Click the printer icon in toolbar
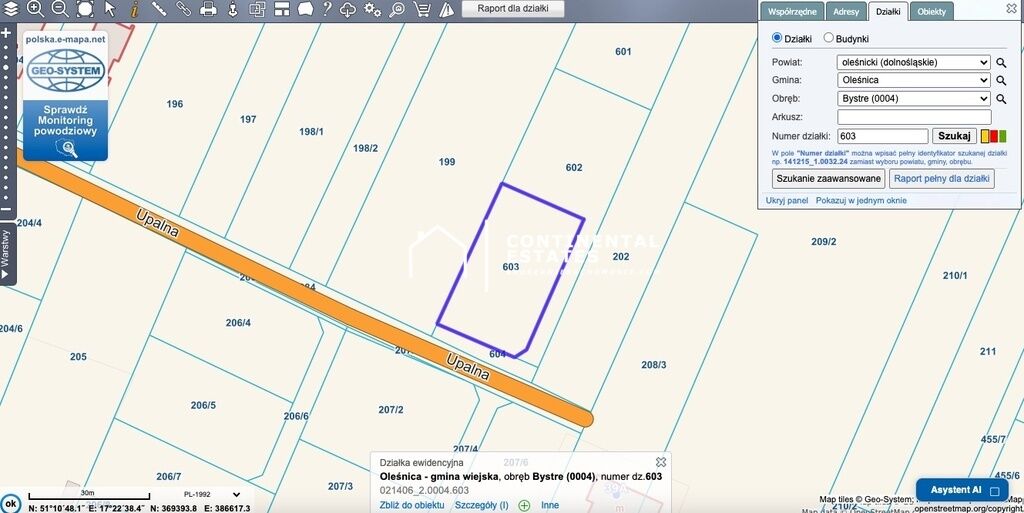 pyautogui.click(x=208, y=9)
